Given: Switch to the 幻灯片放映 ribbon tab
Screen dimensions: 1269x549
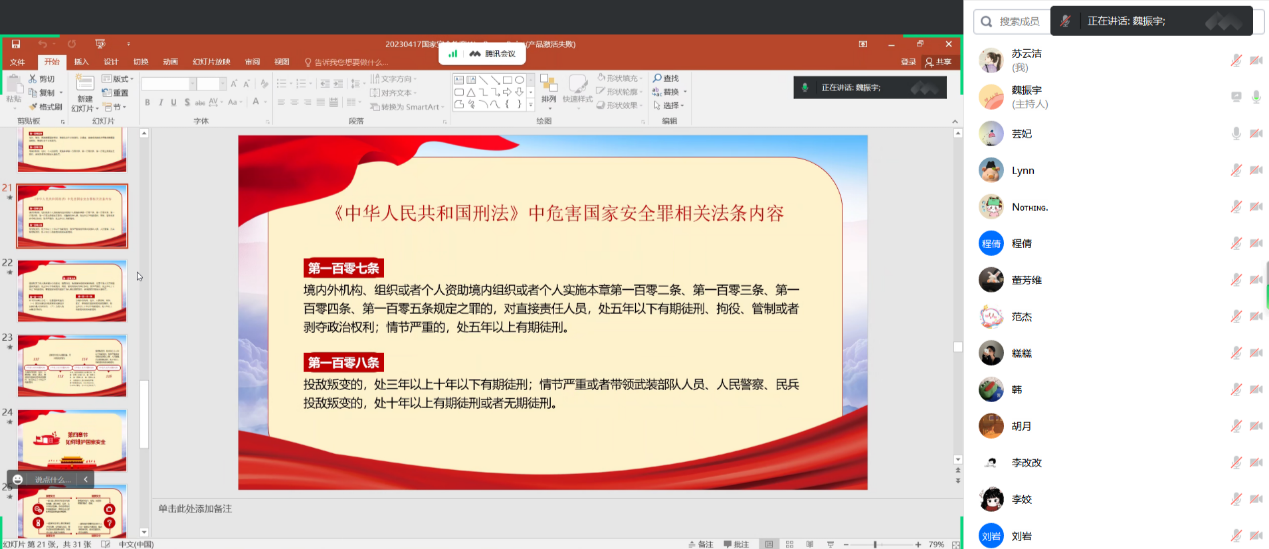Looking at the screenshot, I should pos(211,62).
